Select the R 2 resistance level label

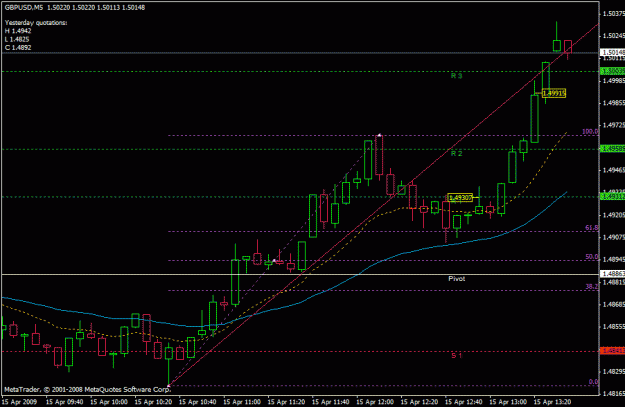pyautogui.click(x=456, y=153)
